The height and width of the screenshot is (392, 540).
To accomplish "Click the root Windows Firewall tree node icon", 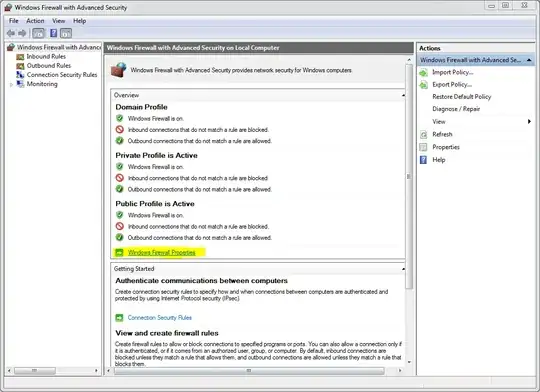I will 11,47.
